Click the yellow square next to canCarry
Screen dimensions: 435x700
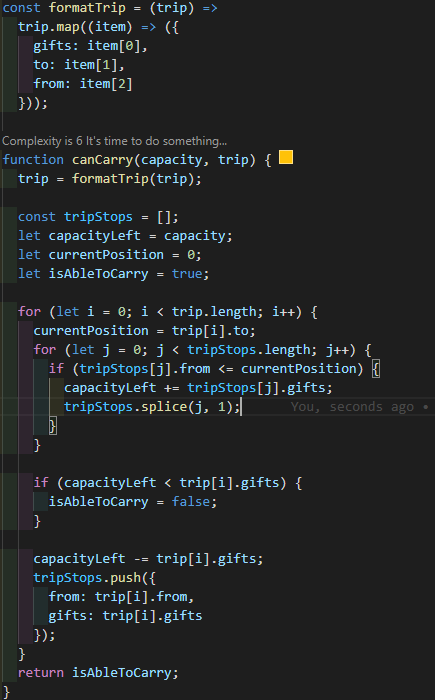[286, 157]
